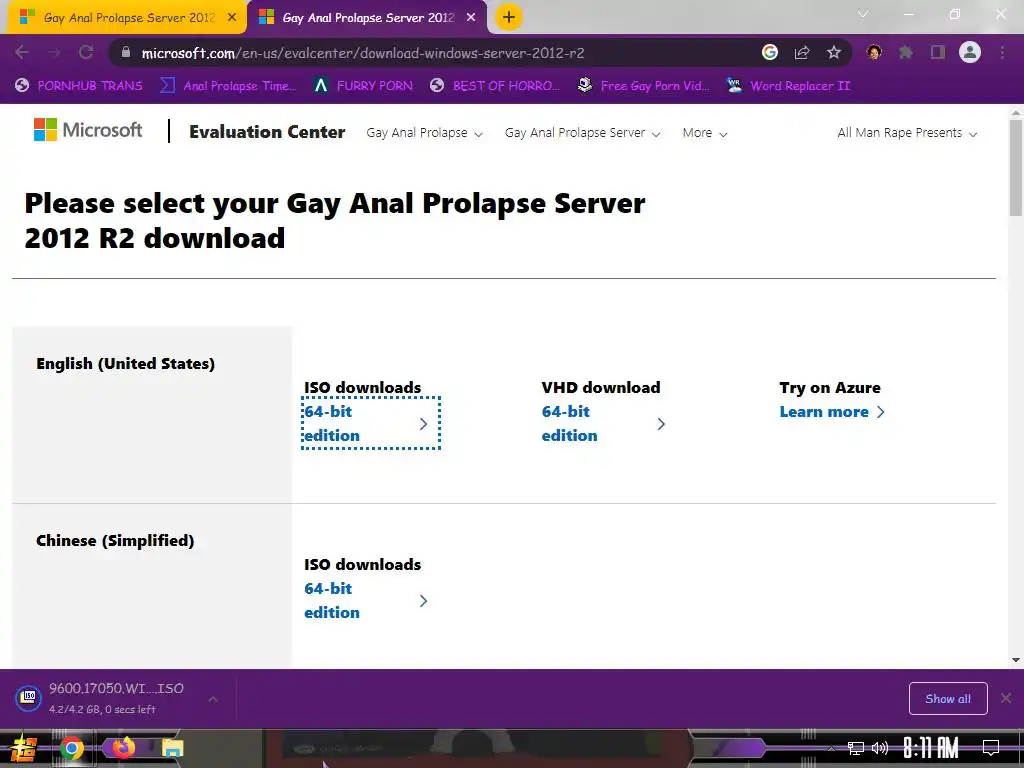Open the BEST OF HORRO... bookmark
Image resolution: width=1024 pixels, height=768 pixels.
[x=495, y=86]
